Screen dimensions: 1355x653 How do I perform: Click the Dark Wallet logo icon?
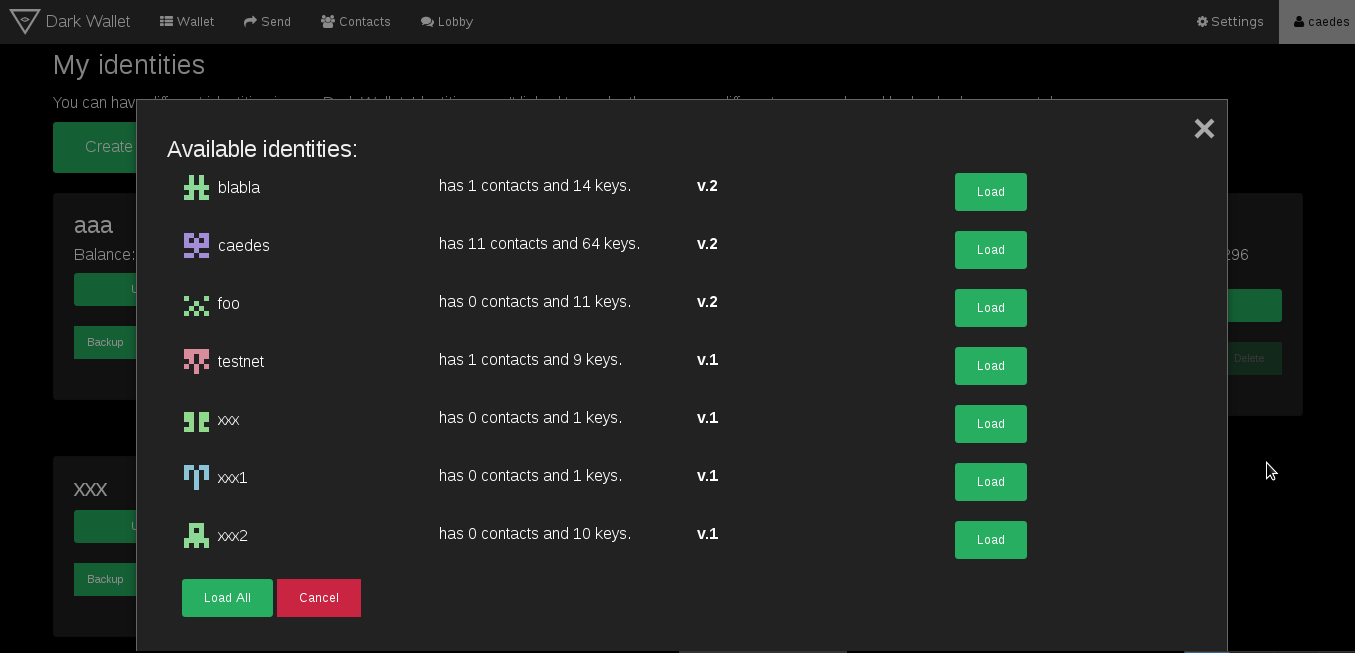click(25, 21)
